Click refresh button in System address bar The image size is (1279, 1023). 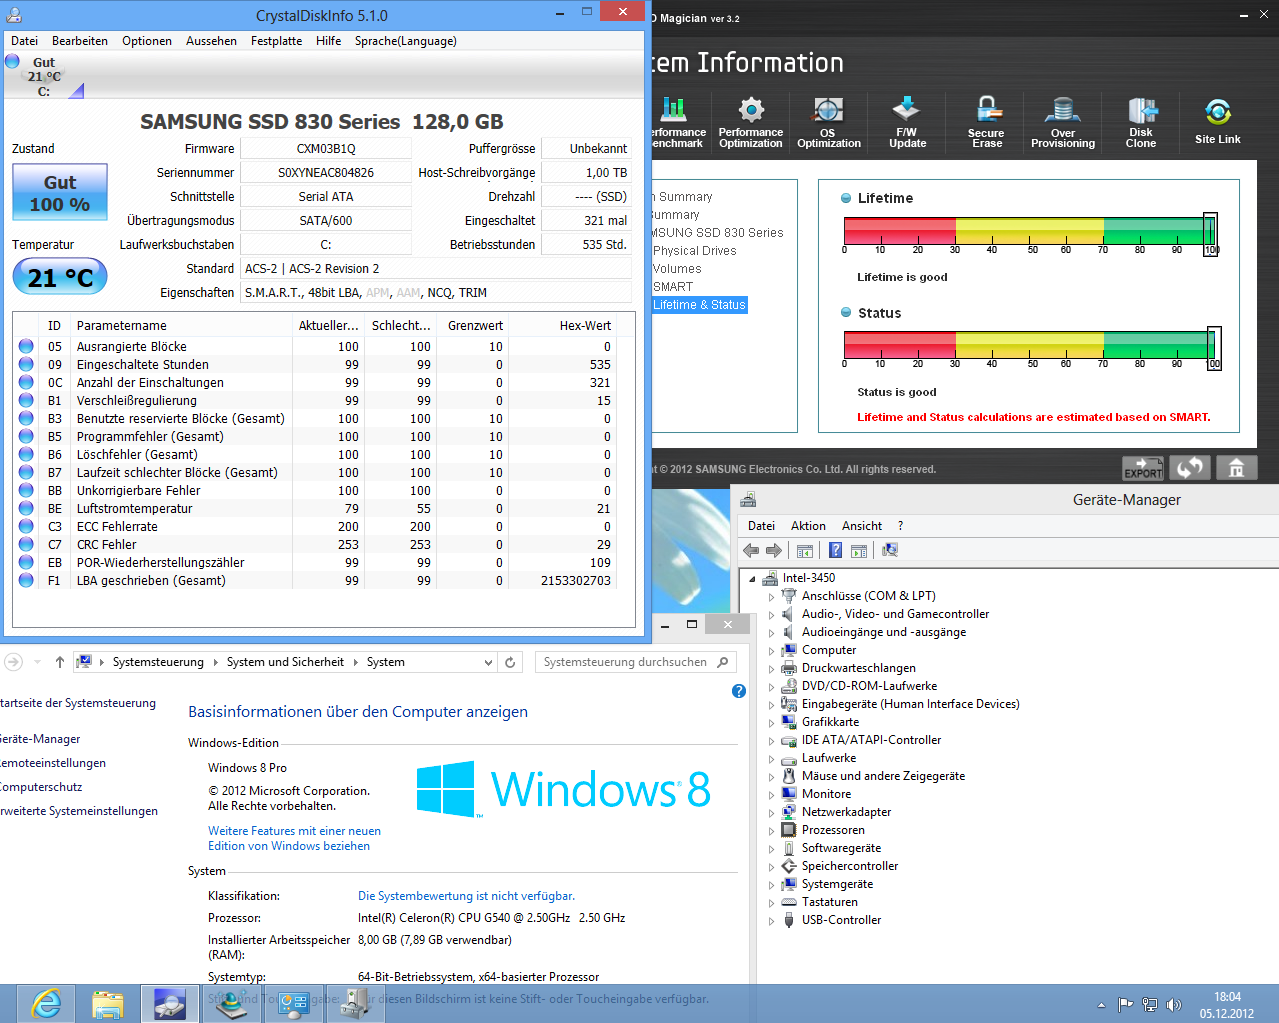point(510,662)
